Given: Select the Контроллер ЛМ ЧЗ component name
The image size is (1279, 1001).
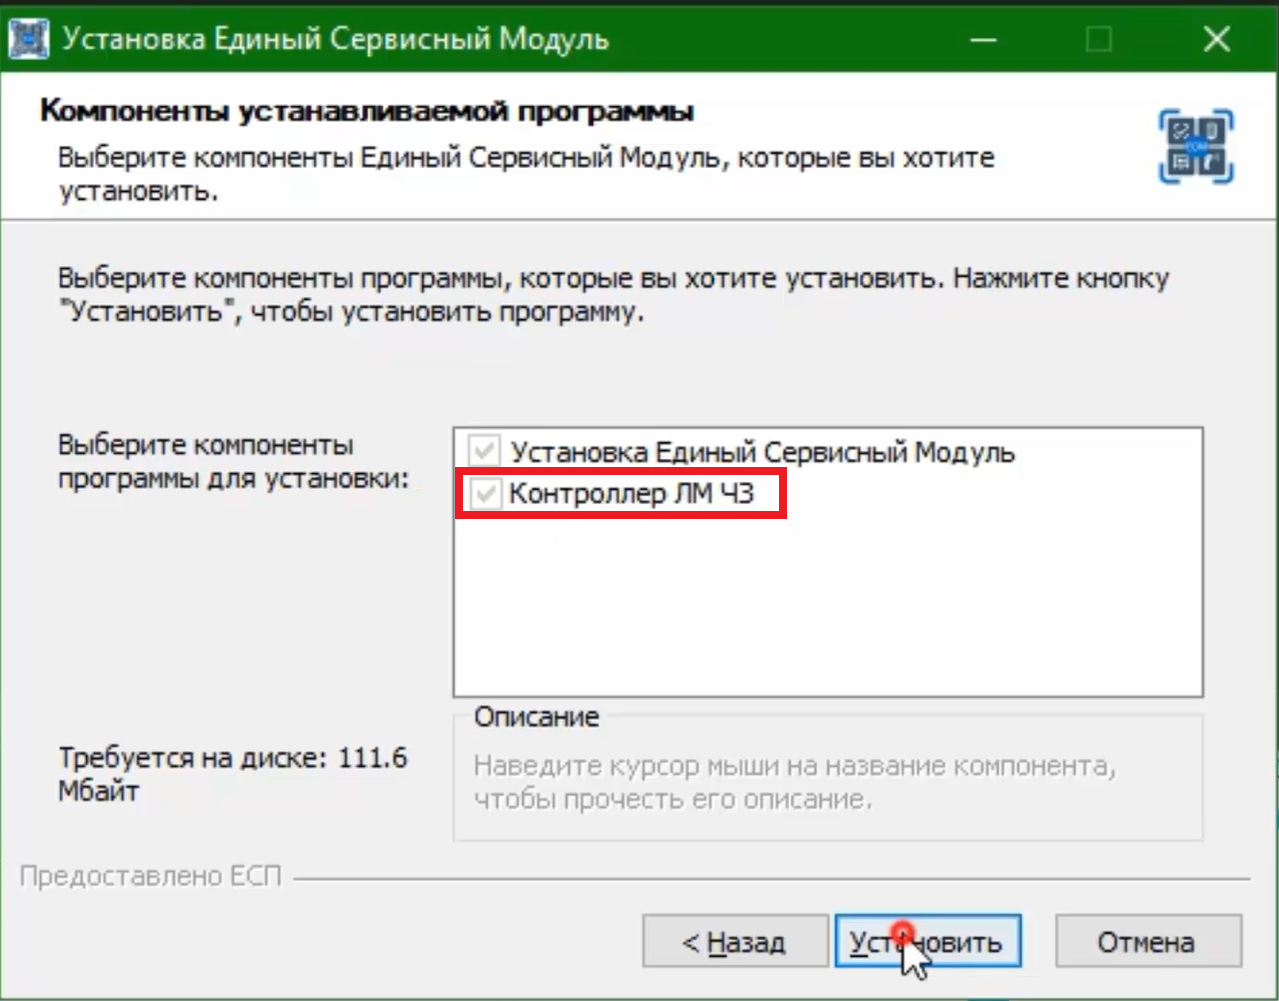Looking at the screenshot, I should [631, 493].
